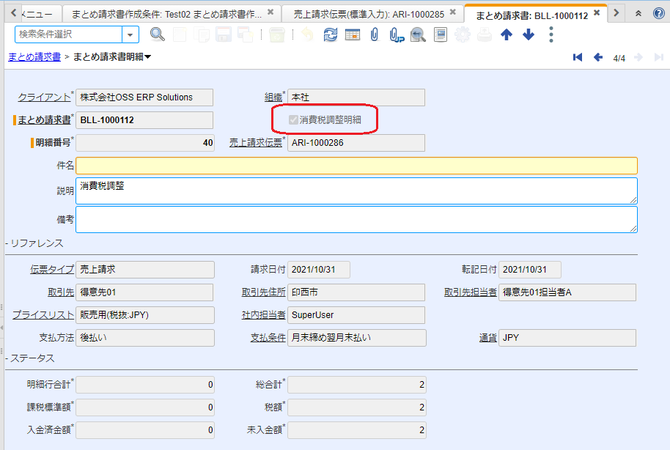670x450 pixels.
Task: Open the 検索条件選択 dropdown arrow
Action: pyautogui.click(x=130, y=34)
